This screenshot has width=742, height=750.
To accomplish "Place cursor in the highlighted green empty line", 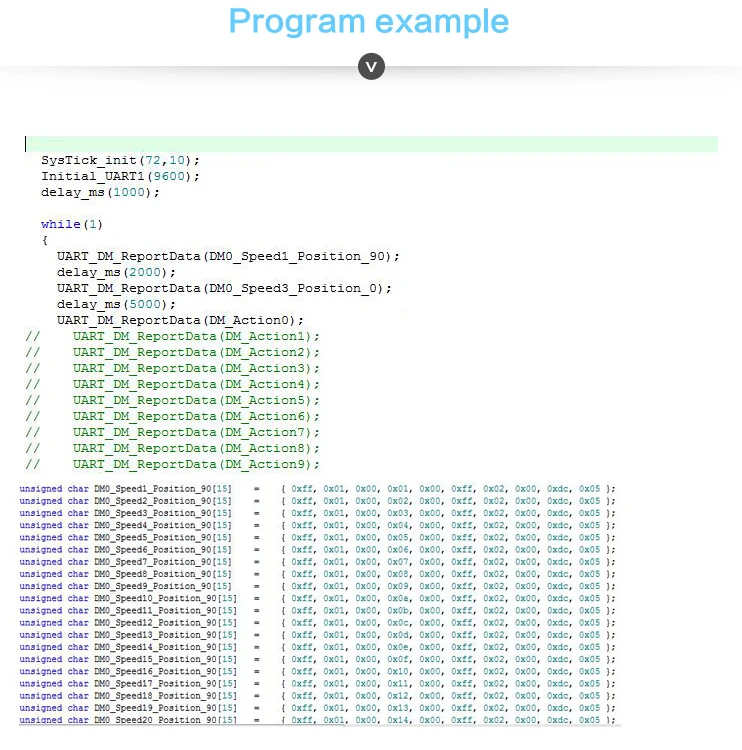I will click(371, 144).
